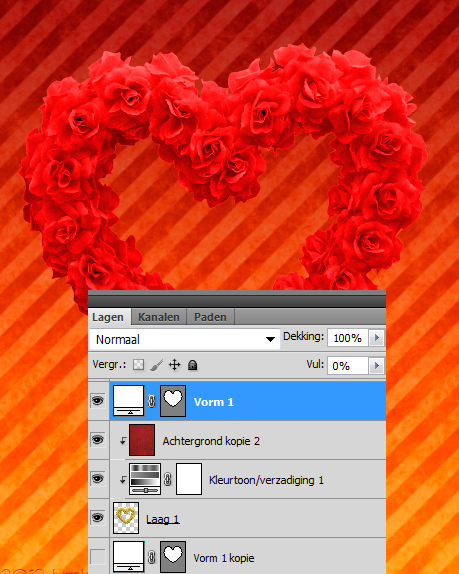
Task: Click the Dekking 100% opacity field
Action: pos(348,338)
